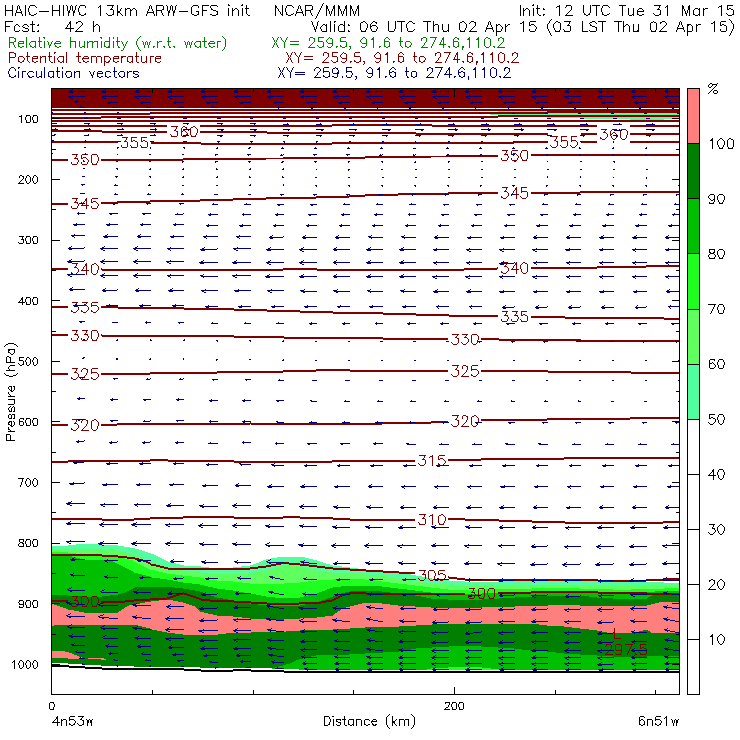Click the '200' distance axis tick label
Viewport: 740px width, 740px height.
454,706
